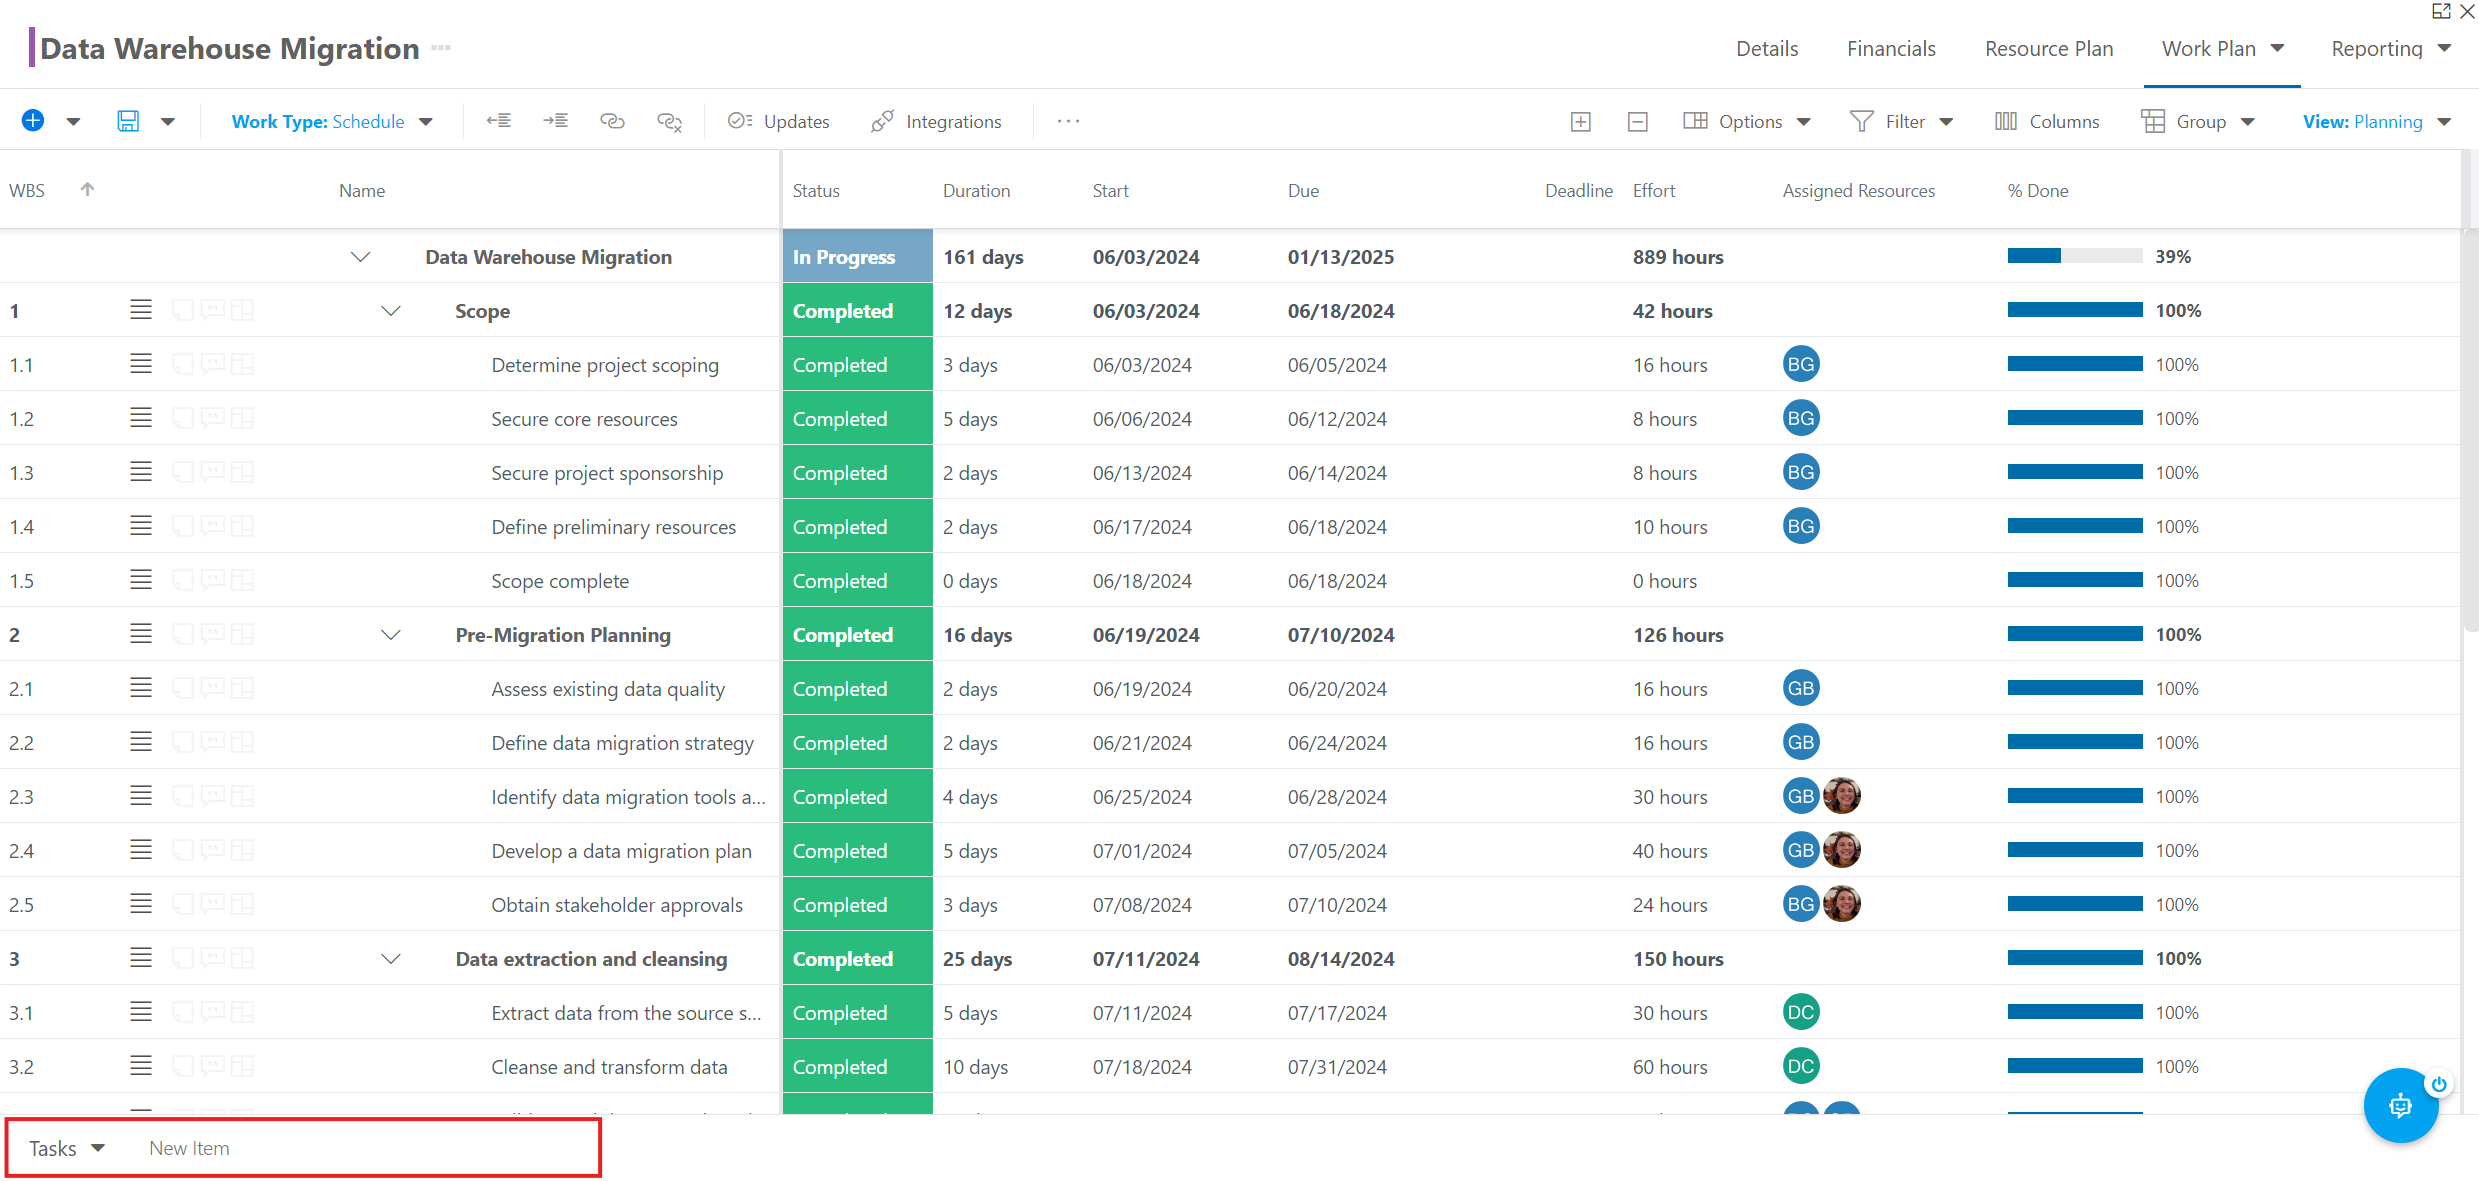Collapse the Scope section chevron
Screen dimensions: 2479x1181
[x=391, y=311]
